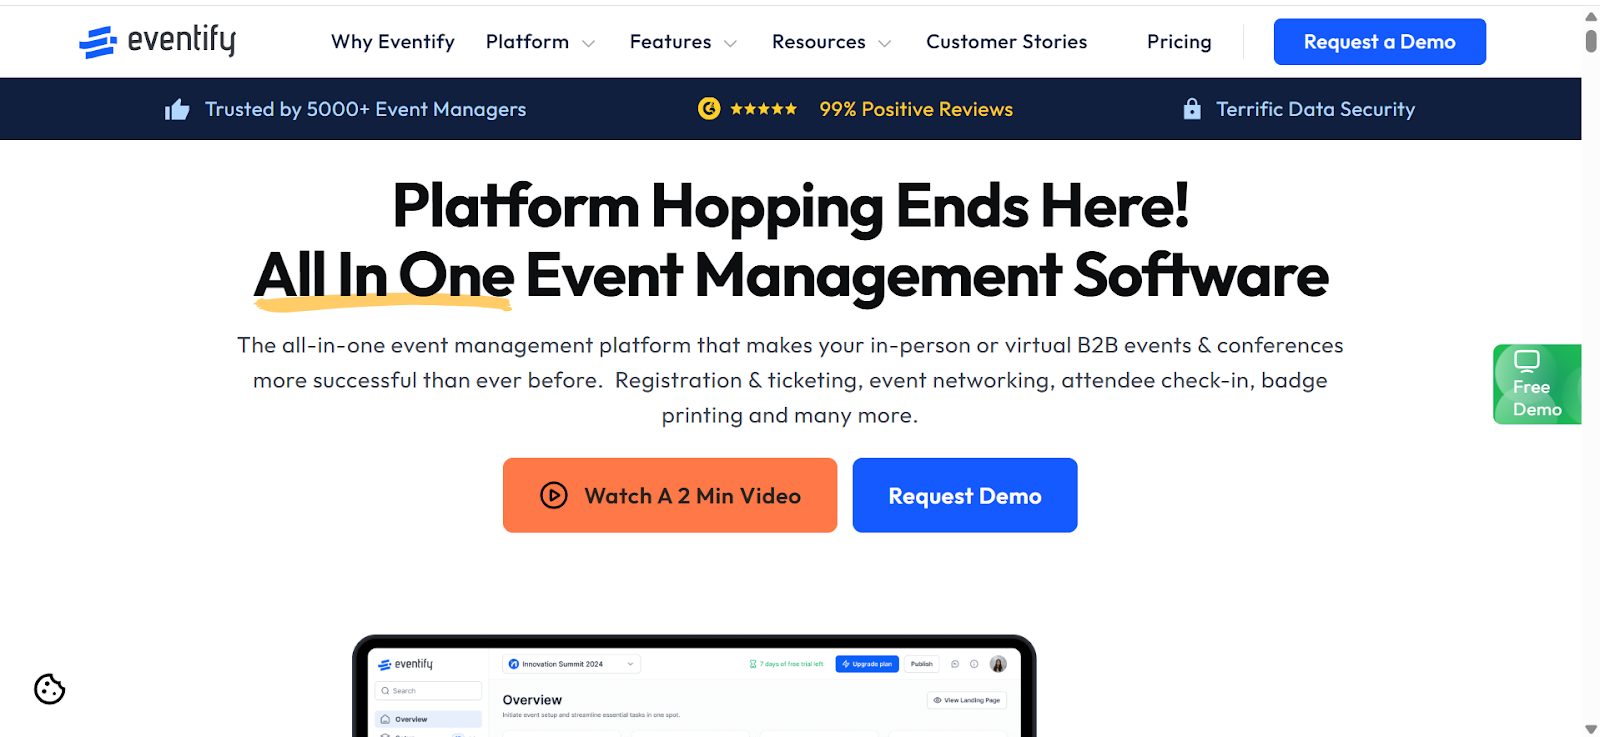Go to Customer Stories
The width and height of the screenshot is (1600, 737).
[x=1006, y=42]
